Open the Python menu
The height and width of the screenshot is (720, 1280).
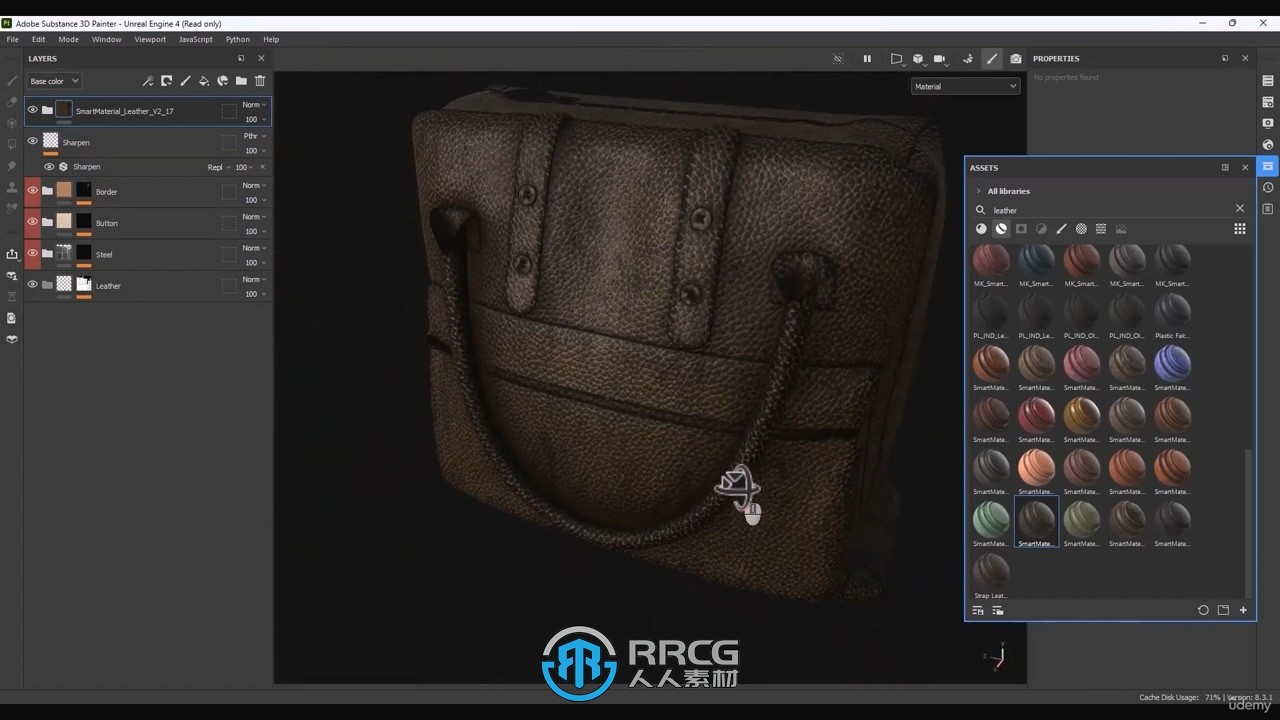[x=237, y=39]
